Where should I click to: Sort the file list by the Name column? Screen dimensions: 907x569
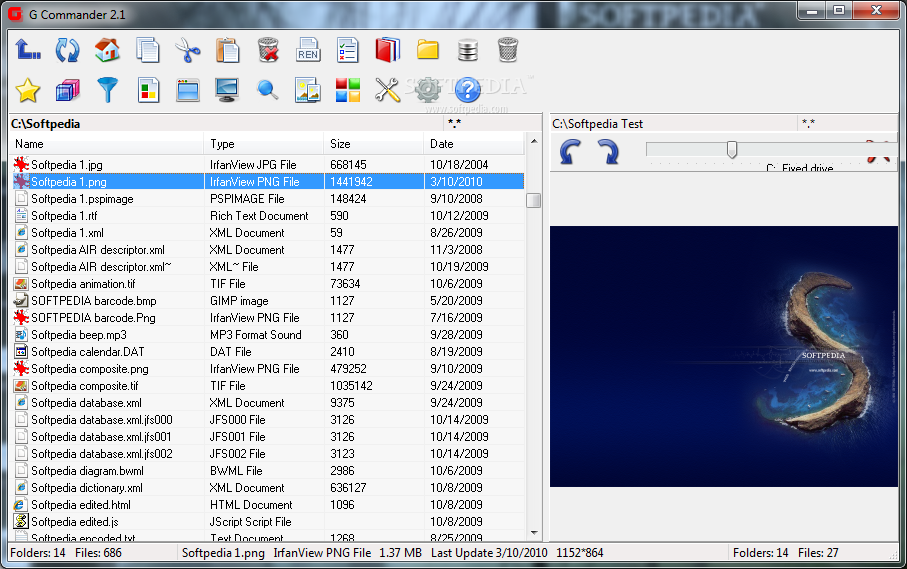click(106, 144)
